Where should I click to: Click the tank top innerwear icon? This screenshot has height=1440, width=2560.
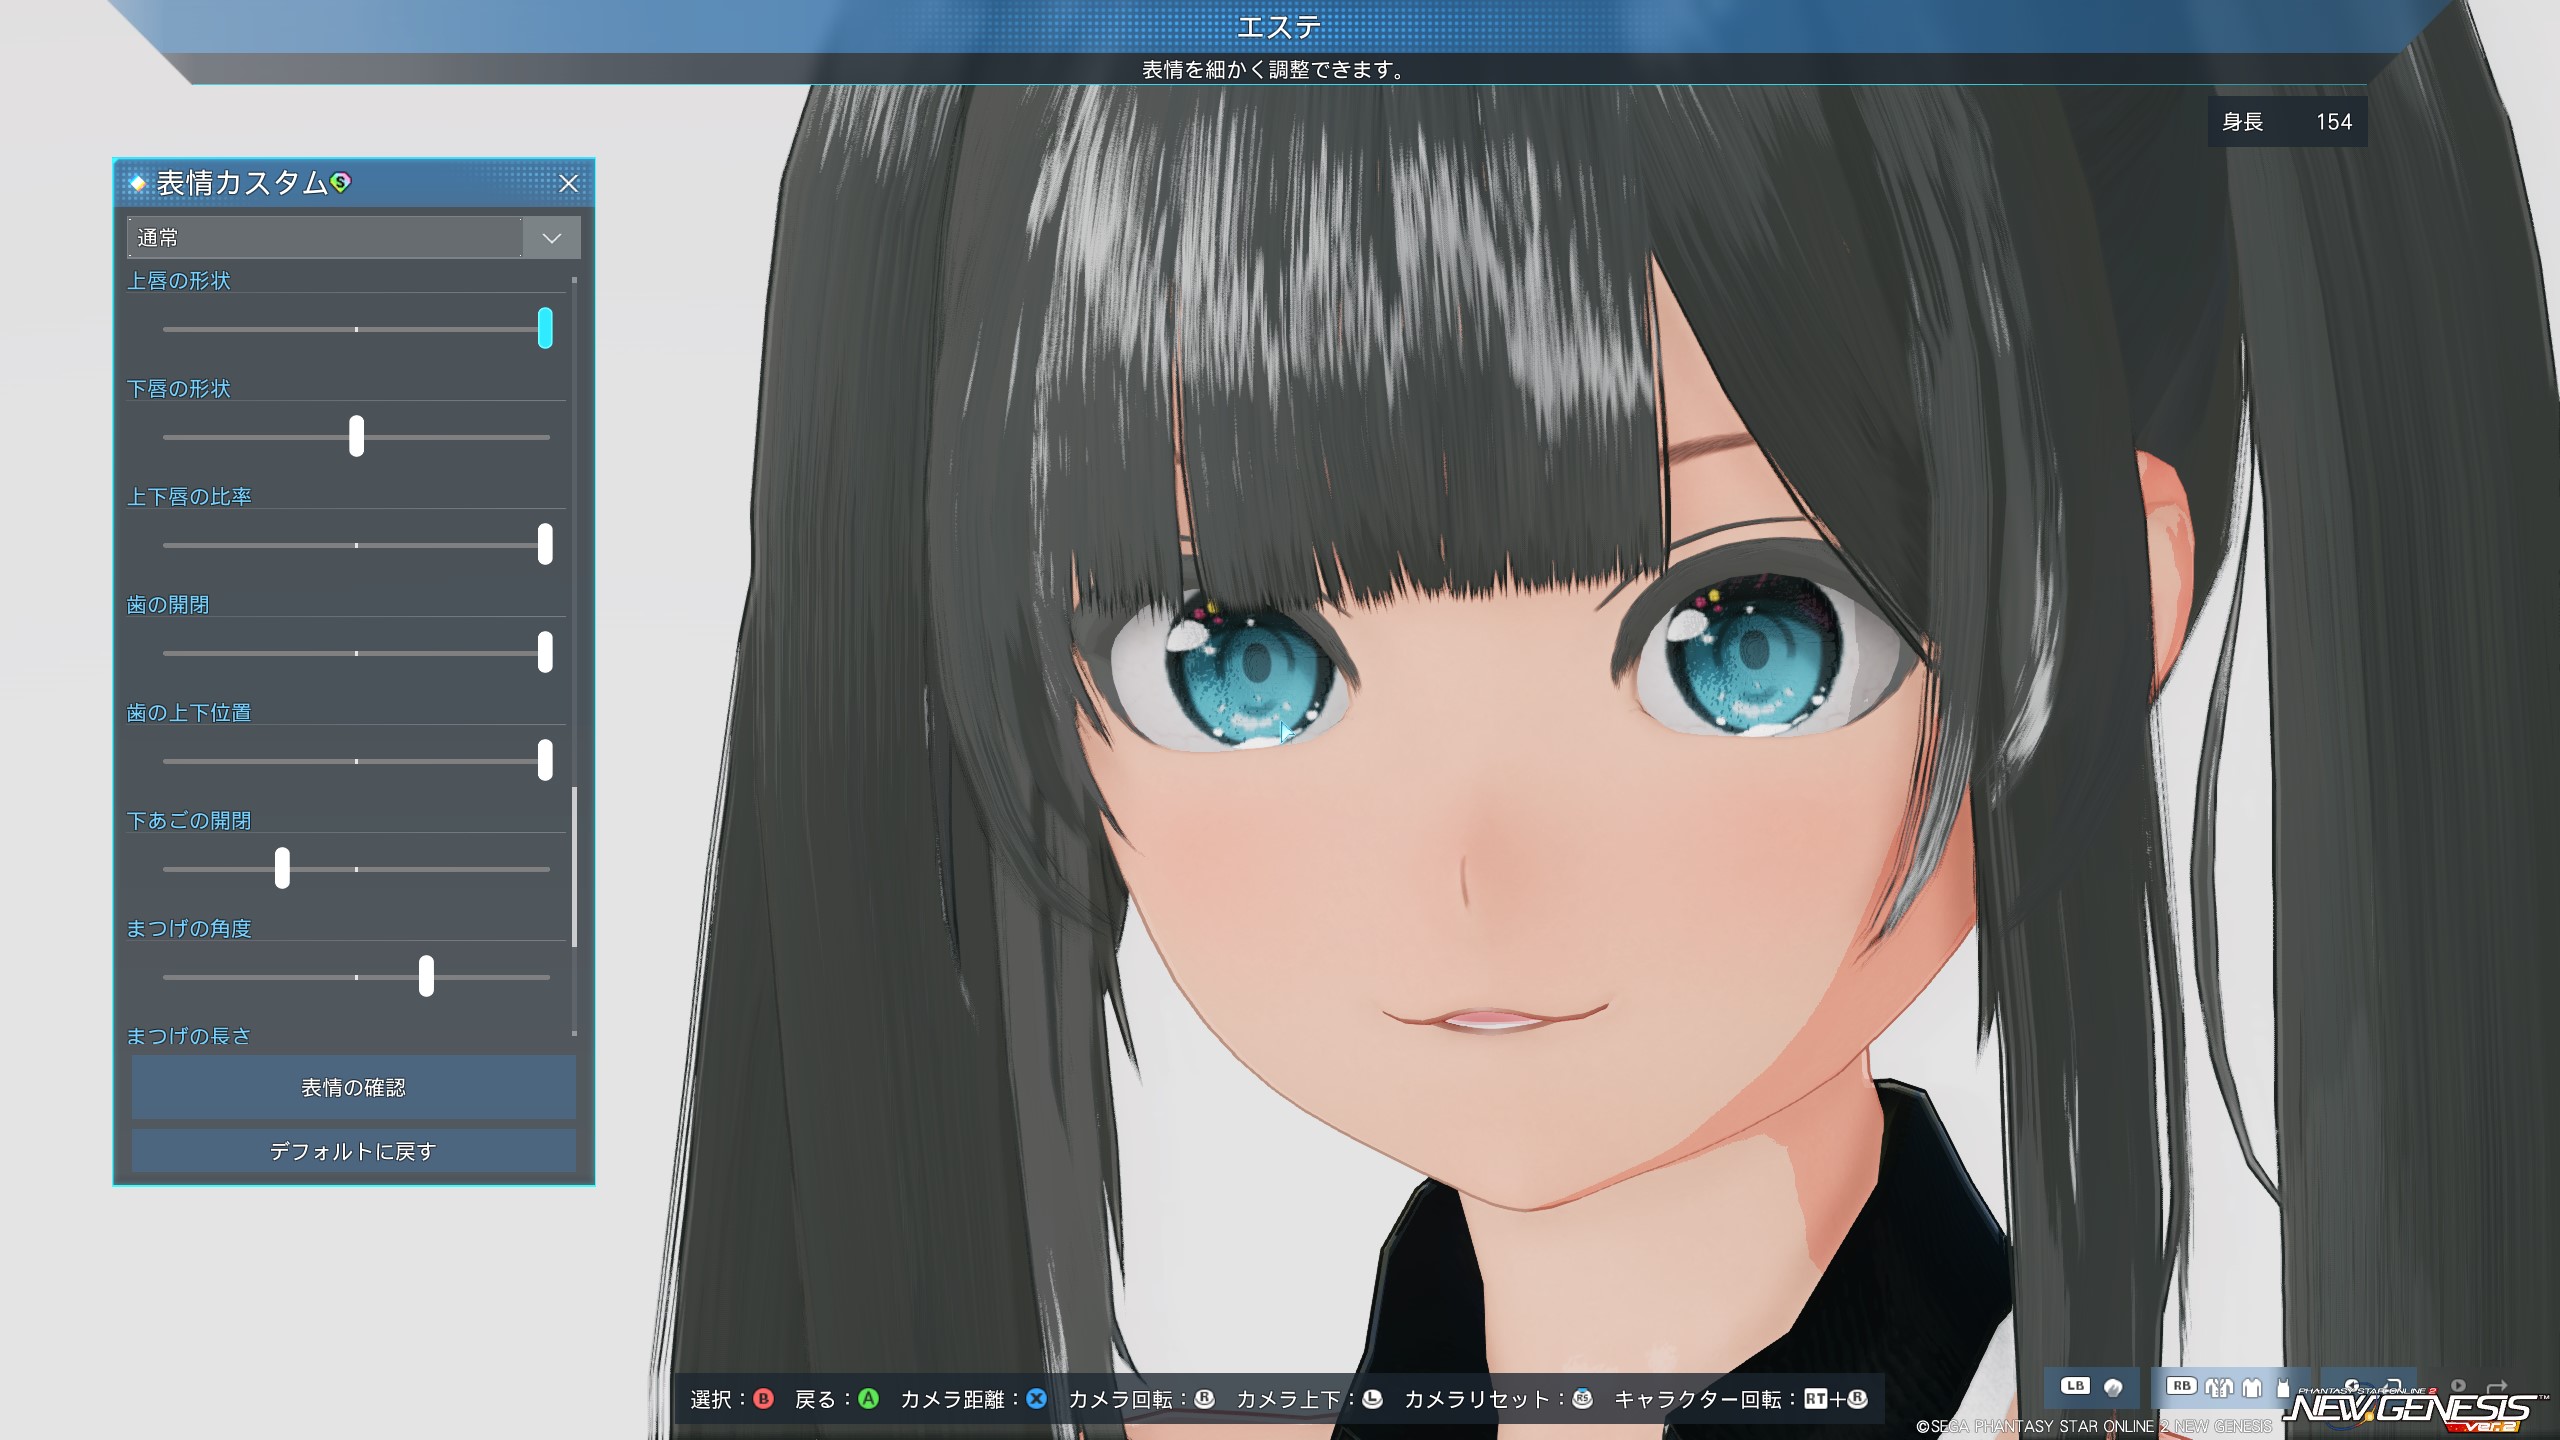point(2283,1389)
